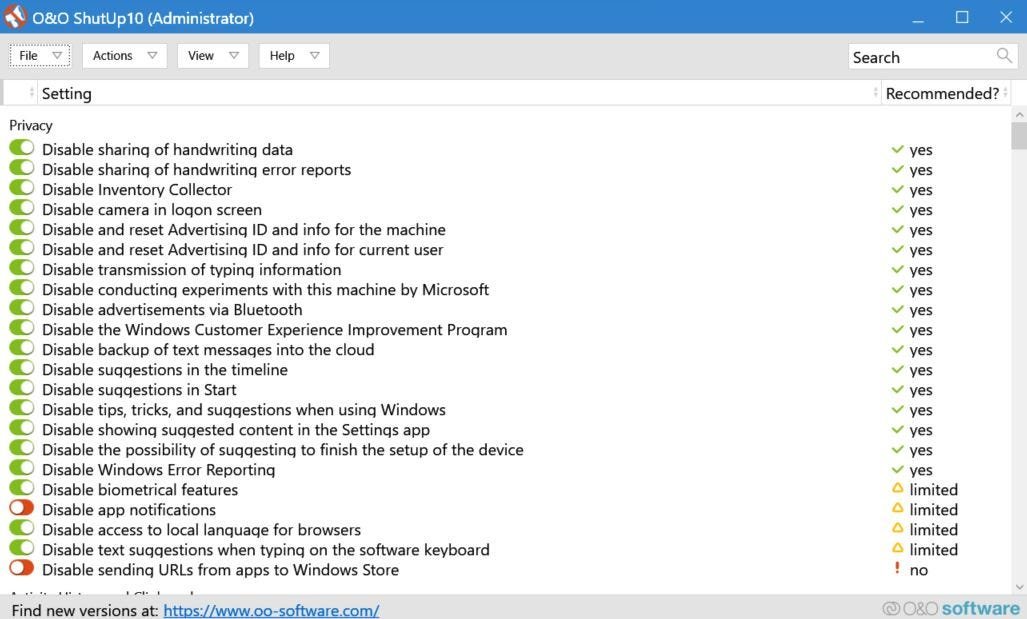The height and width of the screenshot is (619, 1027).
Task: Click limited icon for local language for browsers
Action: coord(897,528)
